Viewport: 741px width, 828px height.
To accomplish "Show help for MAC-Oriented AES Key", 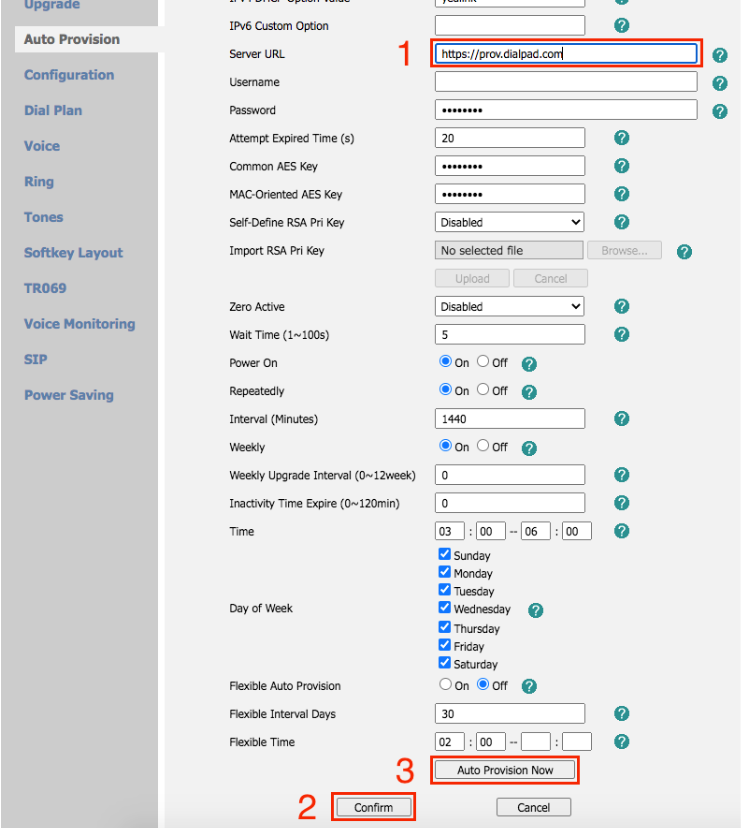I will (x=622, y=194).
